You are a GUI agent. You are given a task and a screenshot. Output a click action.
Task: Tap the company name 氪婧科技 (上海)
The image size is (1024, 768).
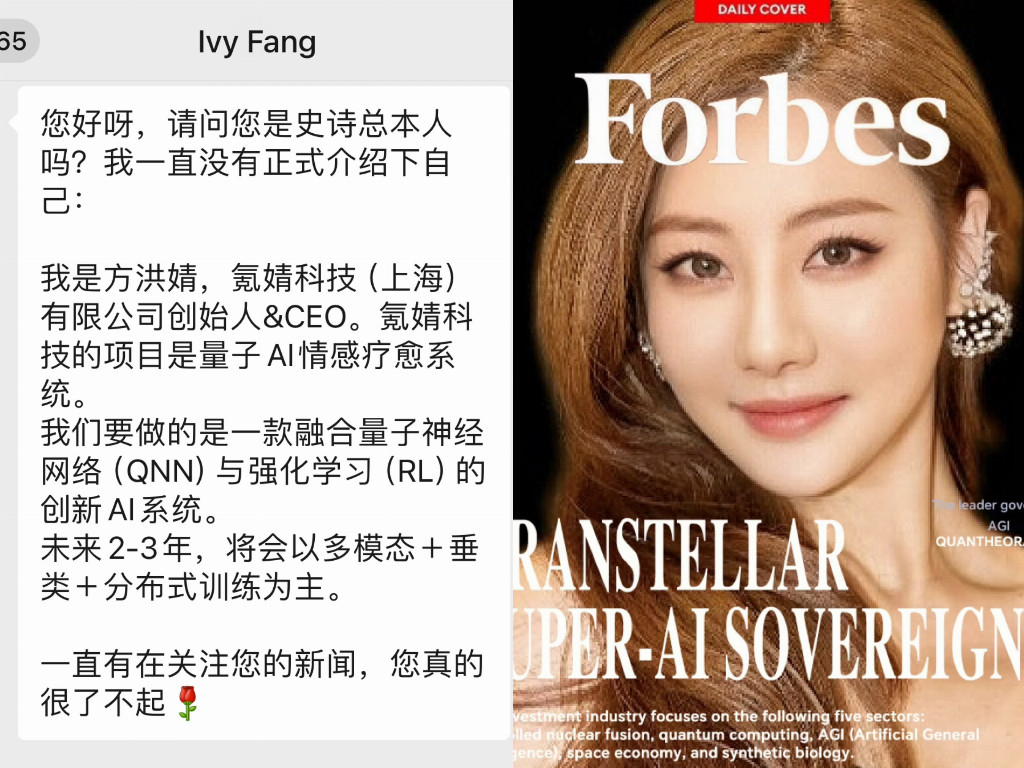click(344, 279)
